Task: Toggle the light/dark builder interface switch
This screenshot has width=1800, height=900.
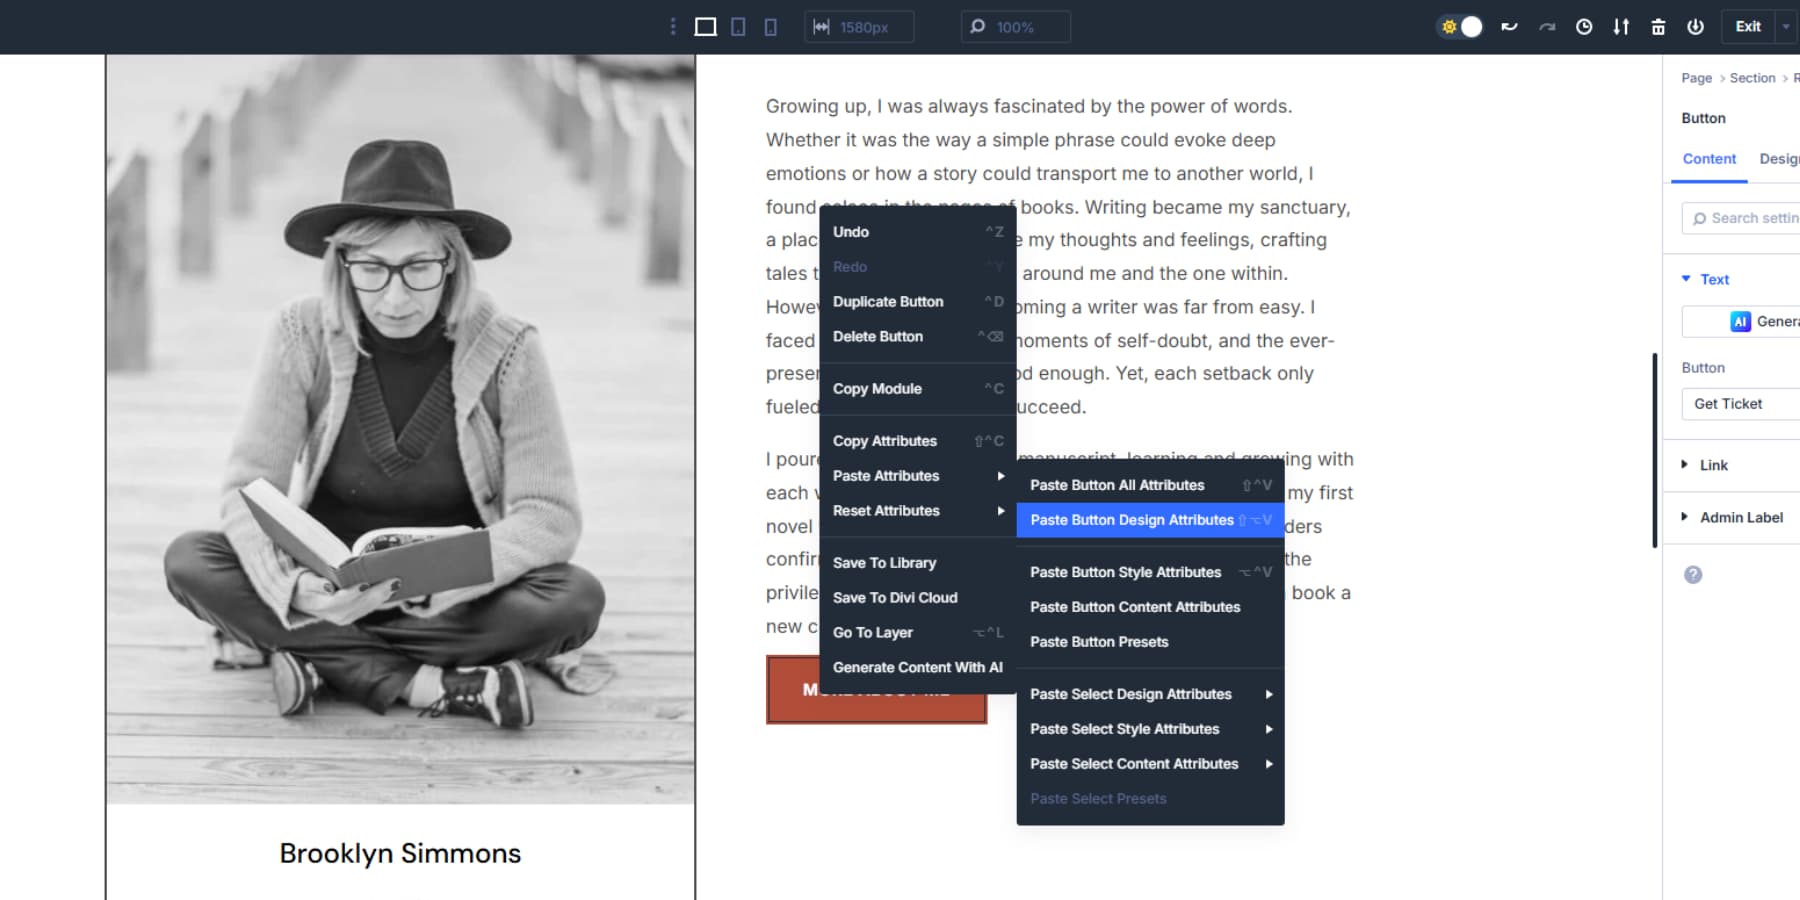Action: pyautogui.click(x=1459, y=27)
